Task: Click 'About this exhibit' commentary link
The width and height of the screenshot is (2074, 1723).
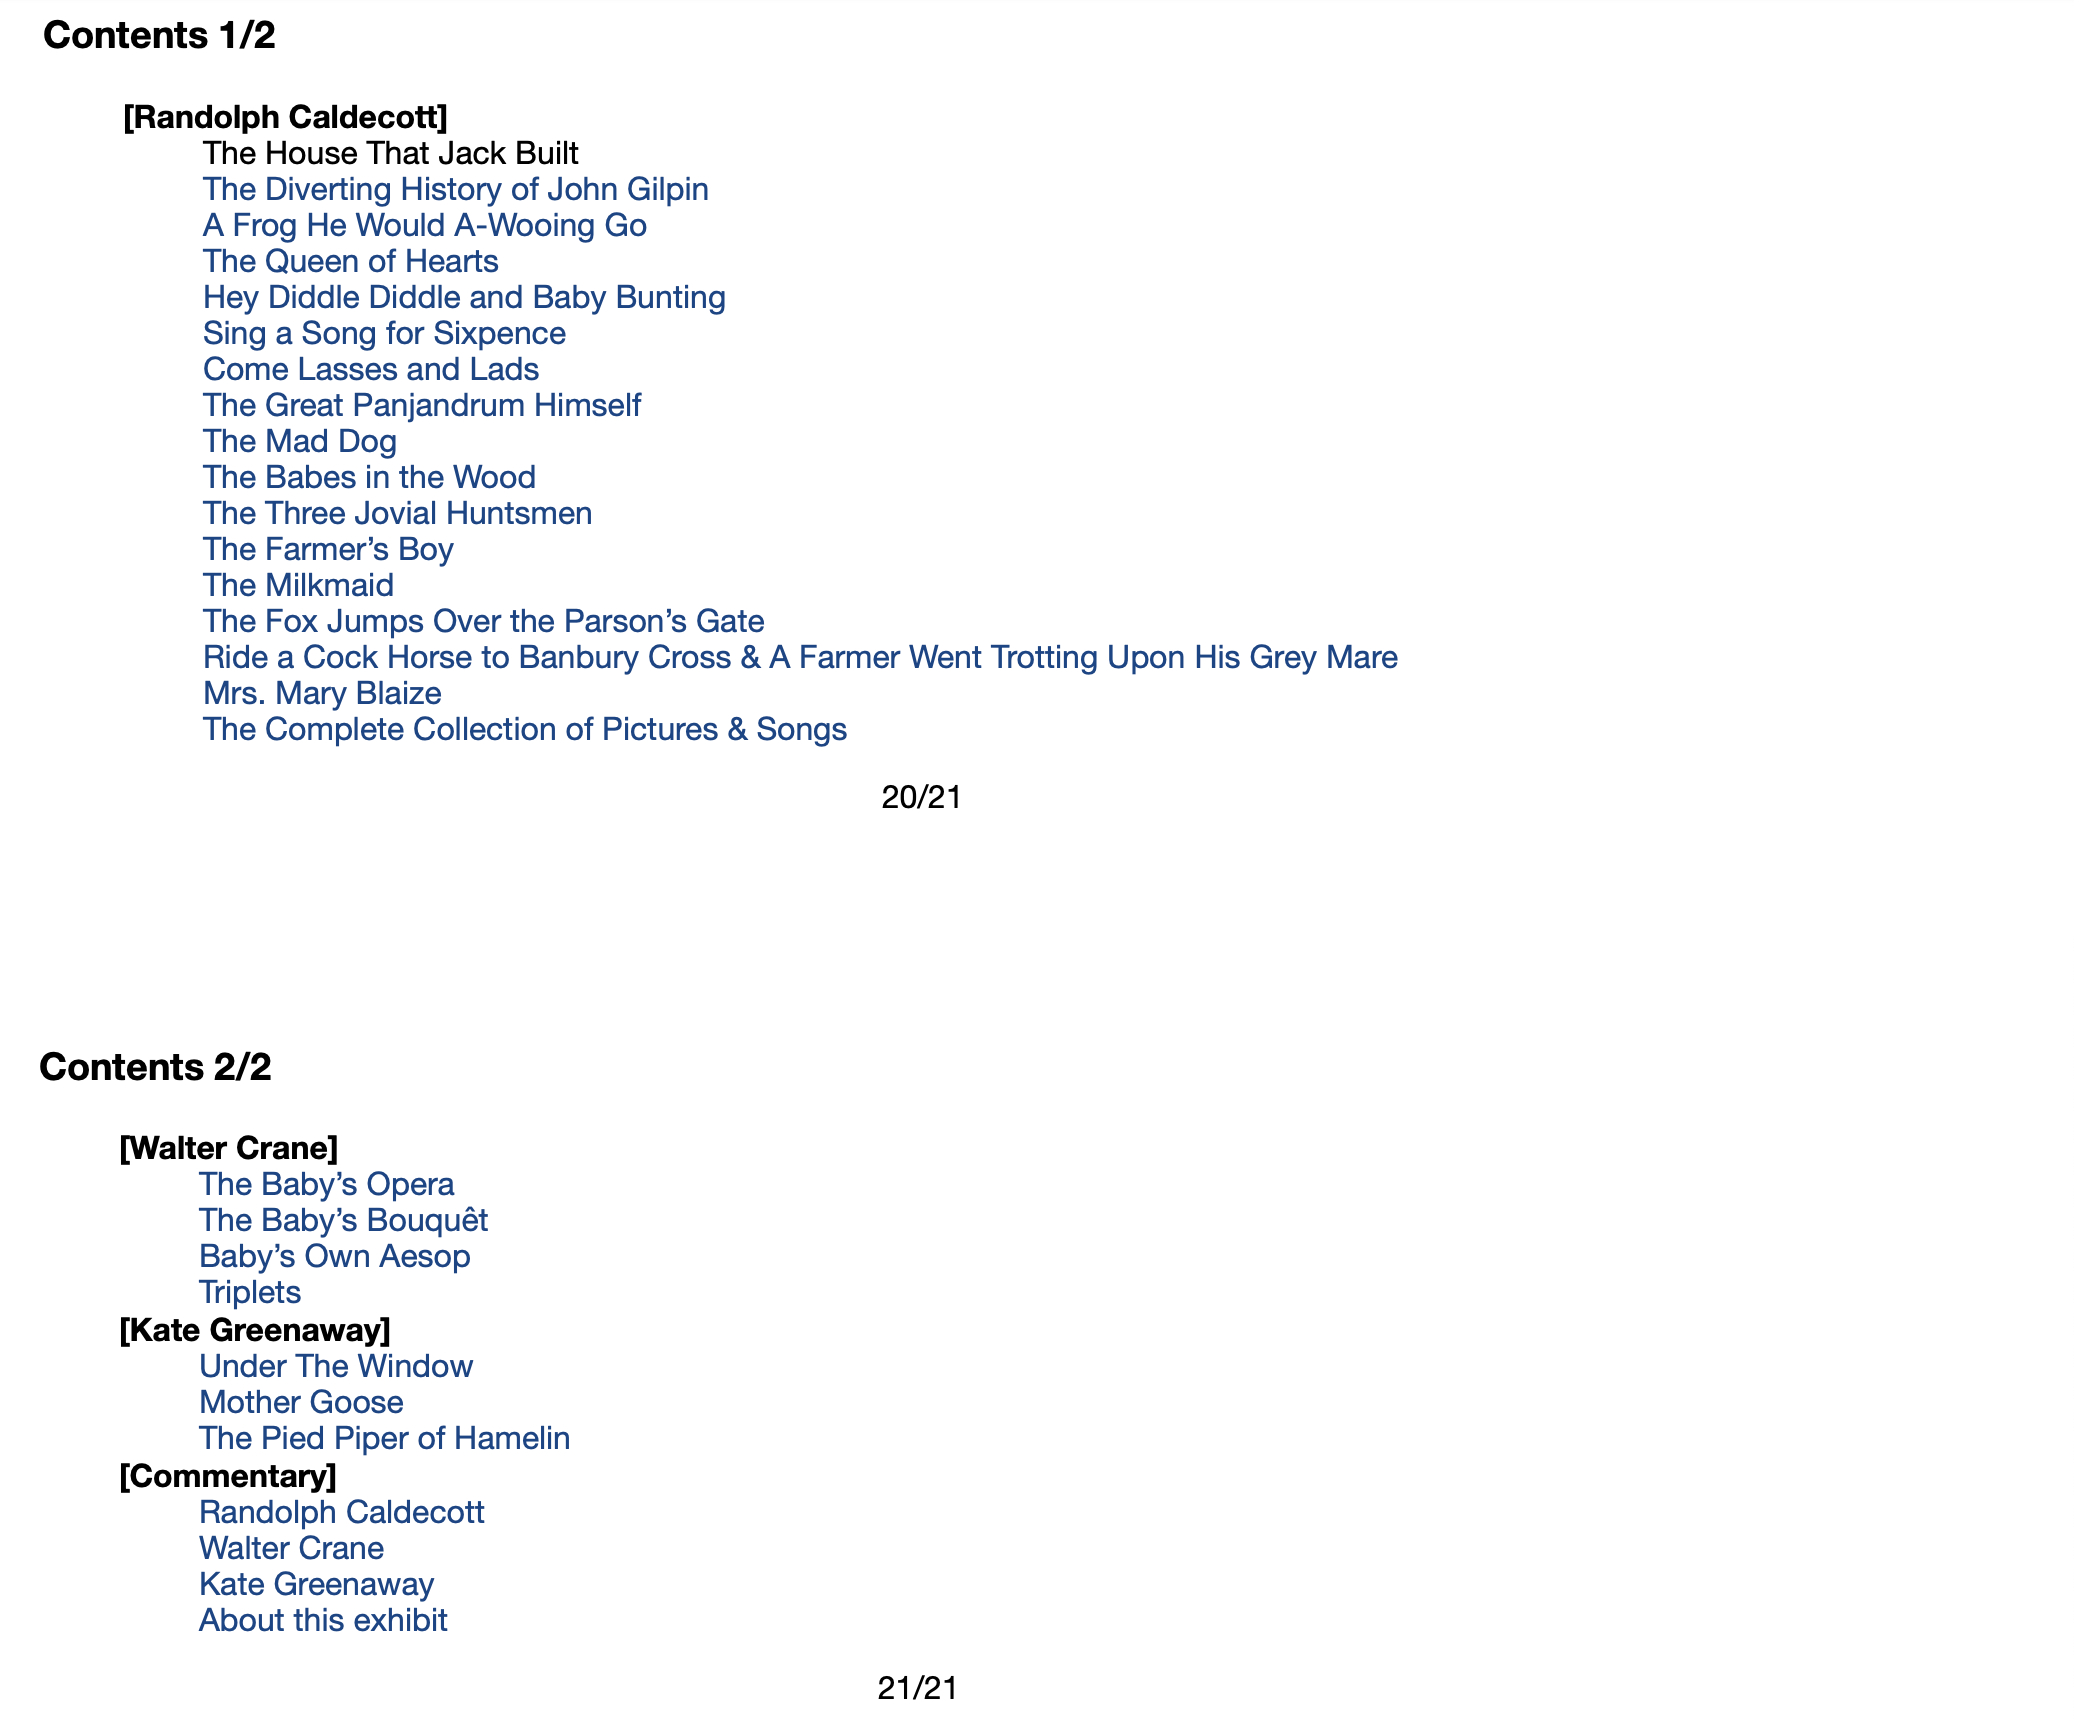Action: pyautogui.click(x=317, y=1620)
